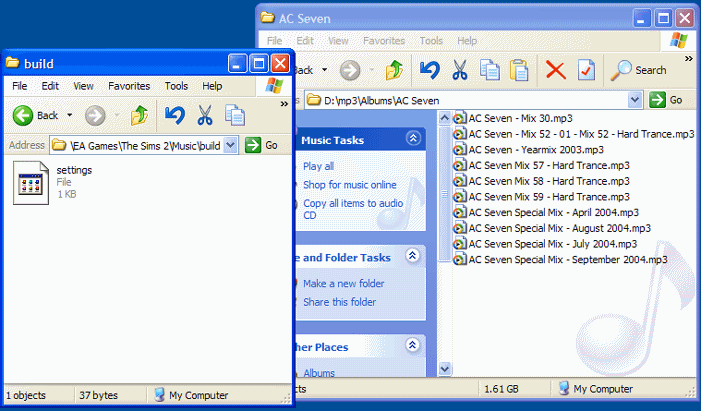Open the Favorites menu in build window
Viewport: 701px width, 411px height.
tap(129, 87)
